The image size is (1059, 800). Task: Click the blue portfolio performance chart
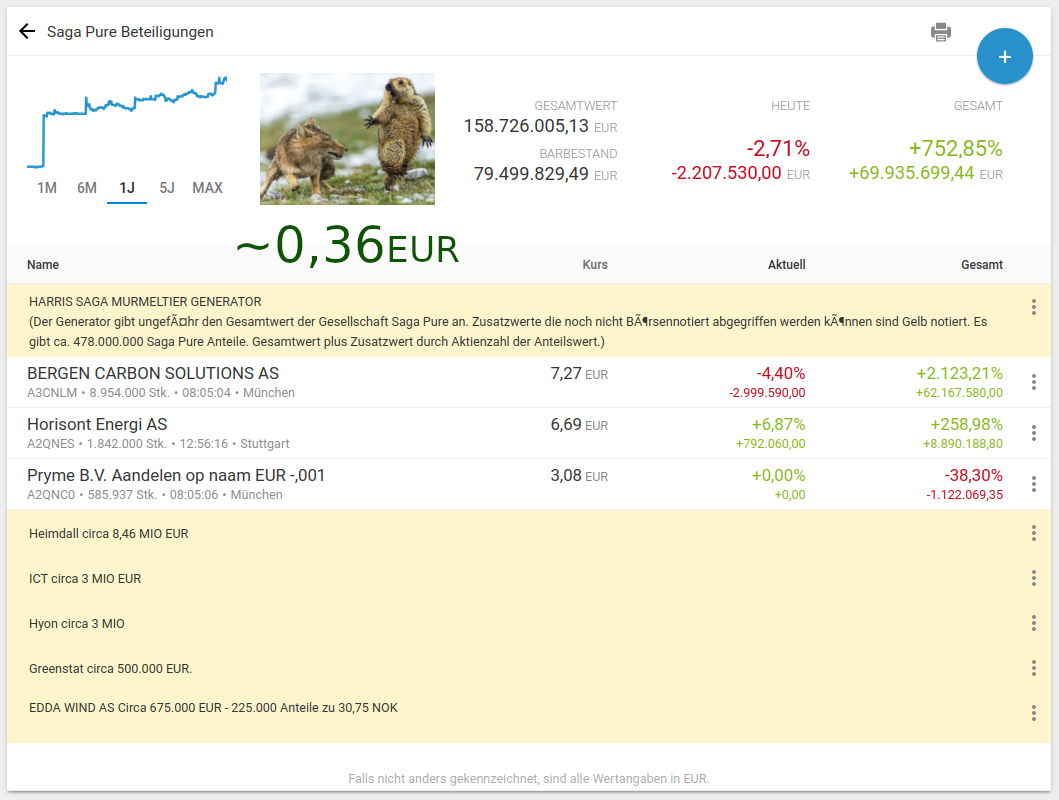tap(127, 122)
